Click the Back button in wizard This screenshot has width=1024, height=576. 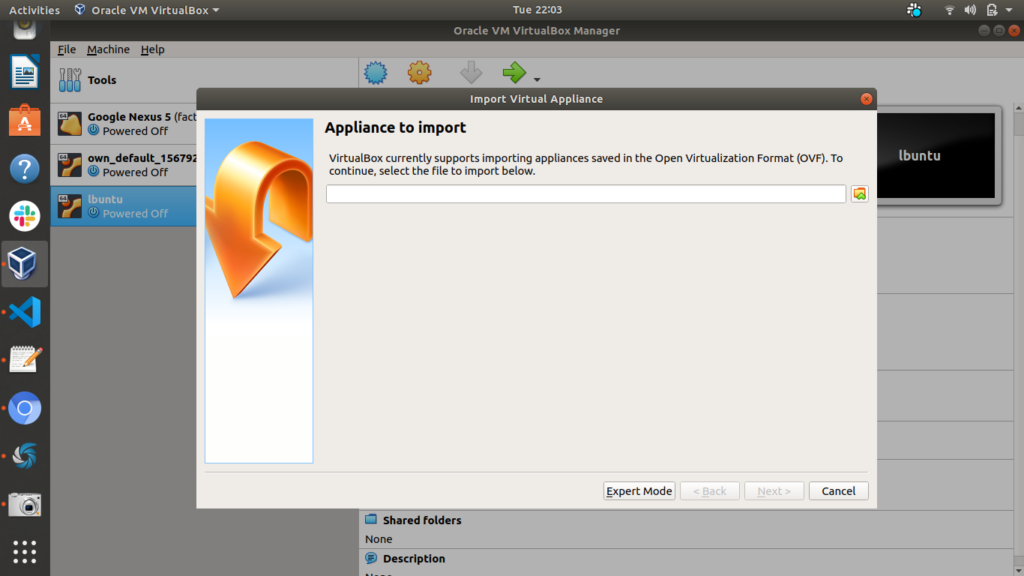pos(709,490)
